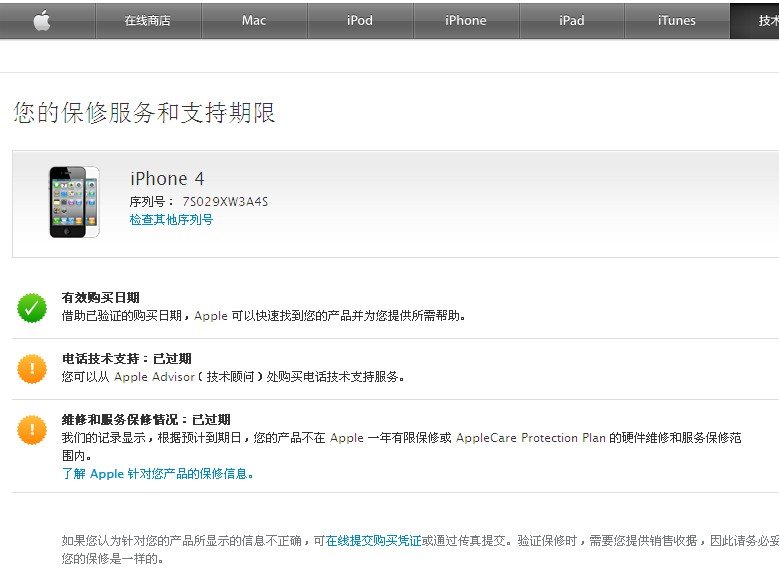Image resolution: width=779 pixels, height=576 pixels.
Task: Click the 有效购买日期 heading
Action: tap(100, 298)
